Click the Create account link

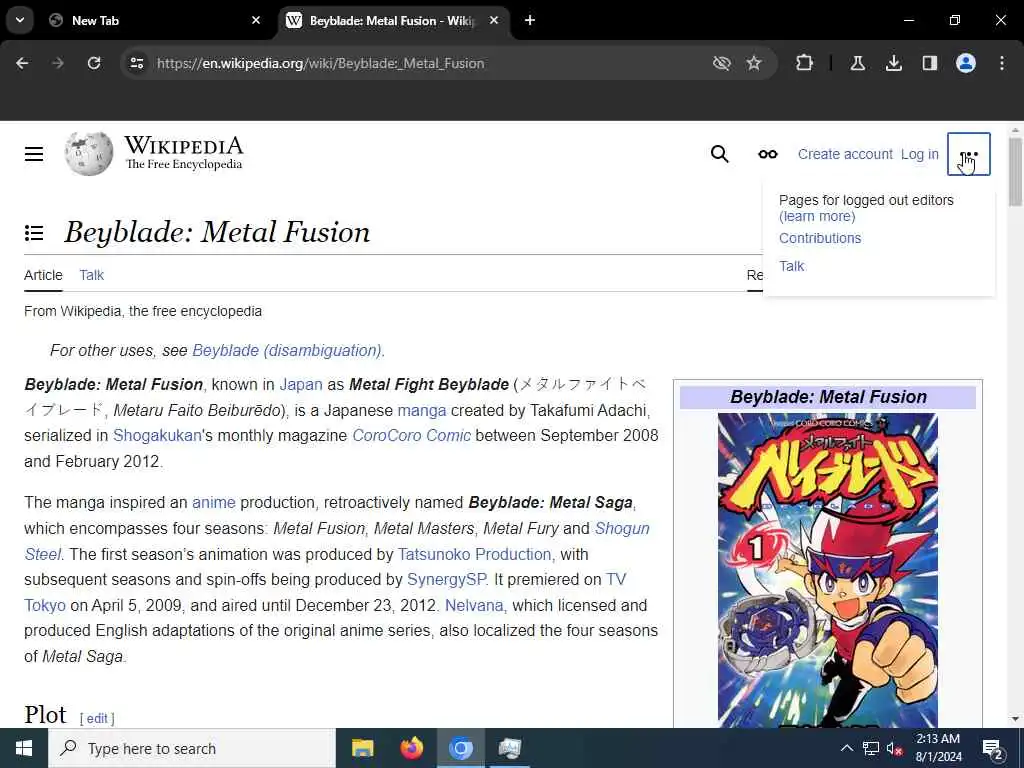coord(845,154)
